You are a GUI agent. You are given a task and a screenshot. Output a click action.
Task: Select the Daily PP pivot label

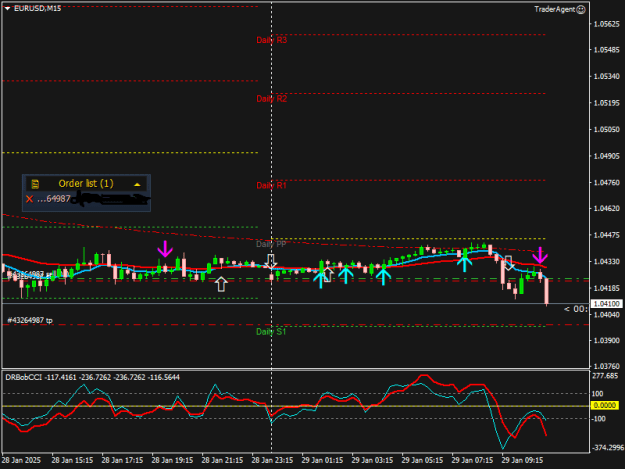pos(271,244)
